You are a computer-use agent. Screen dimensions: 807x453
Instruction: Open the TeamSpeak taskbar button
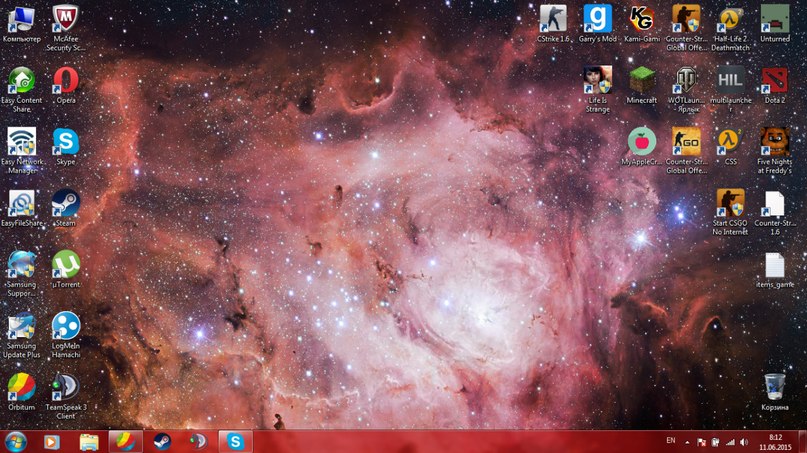(199, 442)
